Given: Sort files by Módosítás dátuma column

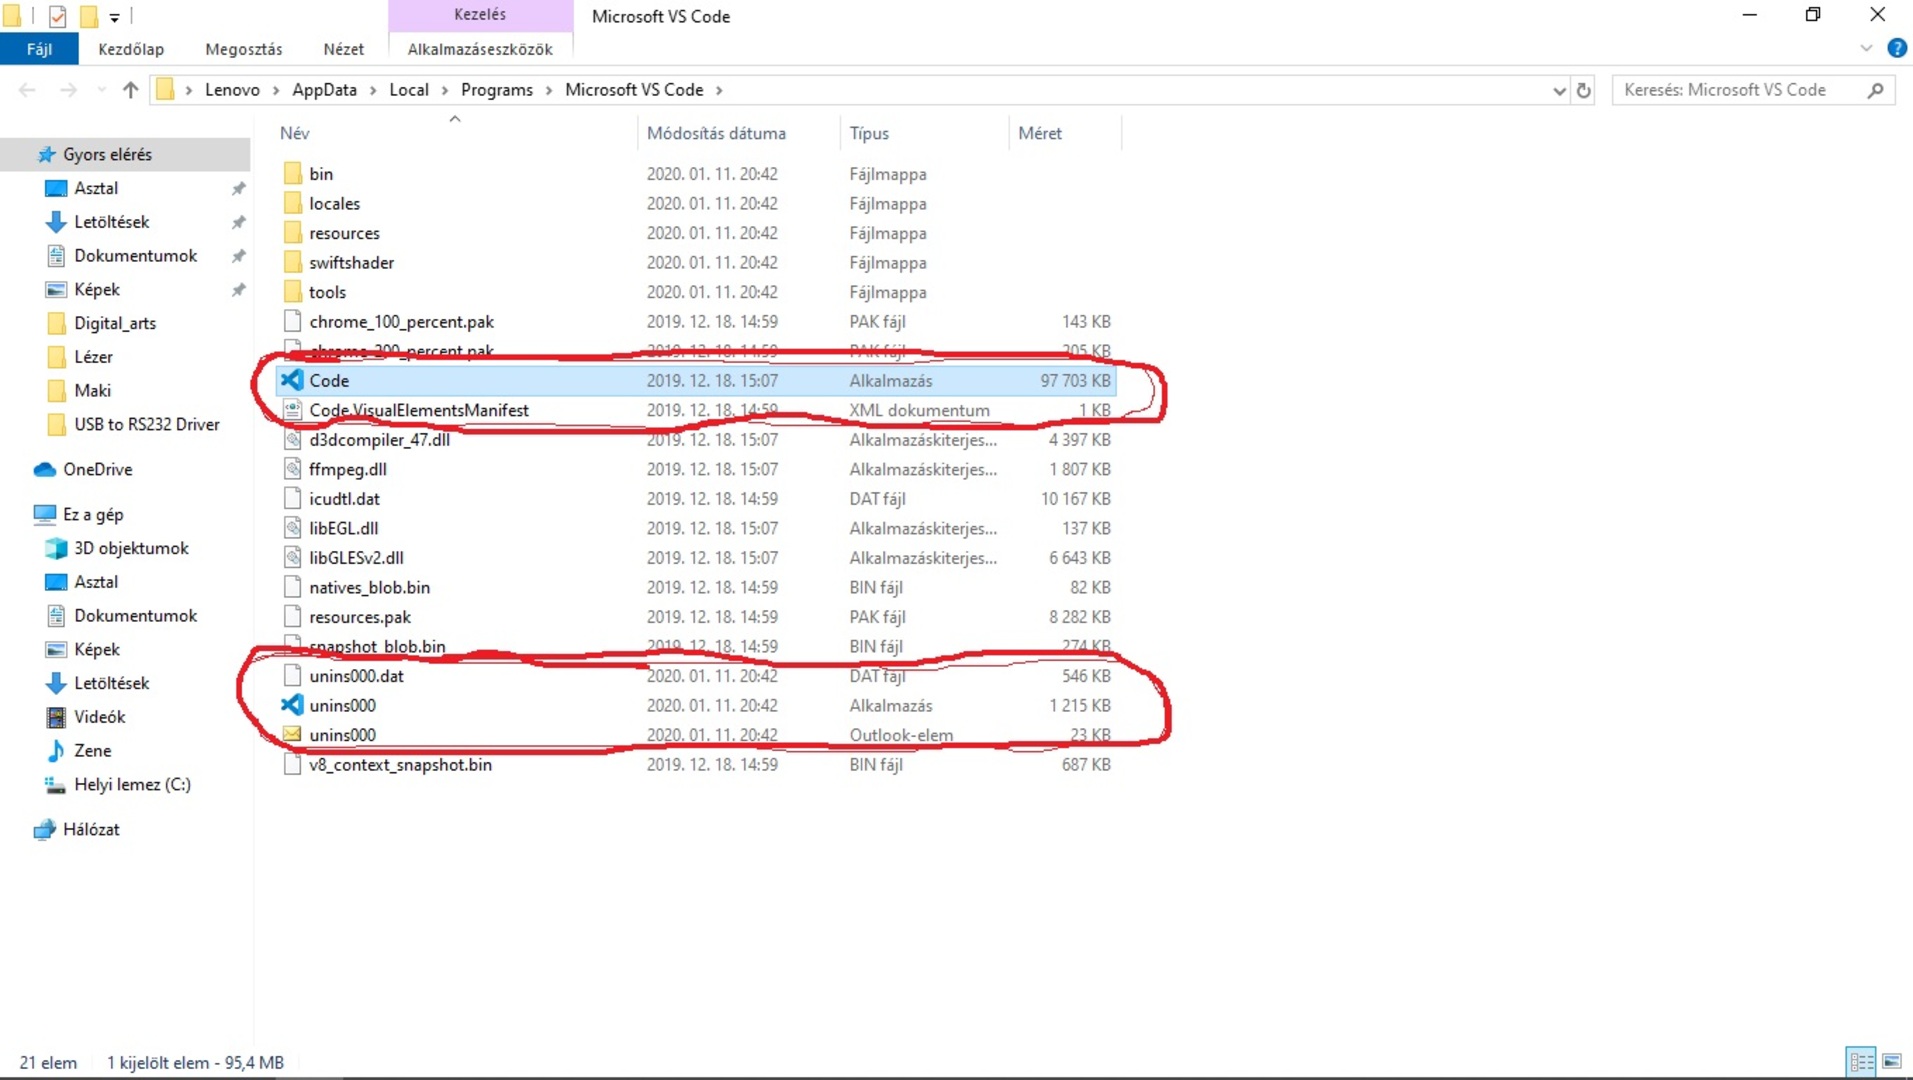Looking at the screenshot, I should (x=716, y=133).
